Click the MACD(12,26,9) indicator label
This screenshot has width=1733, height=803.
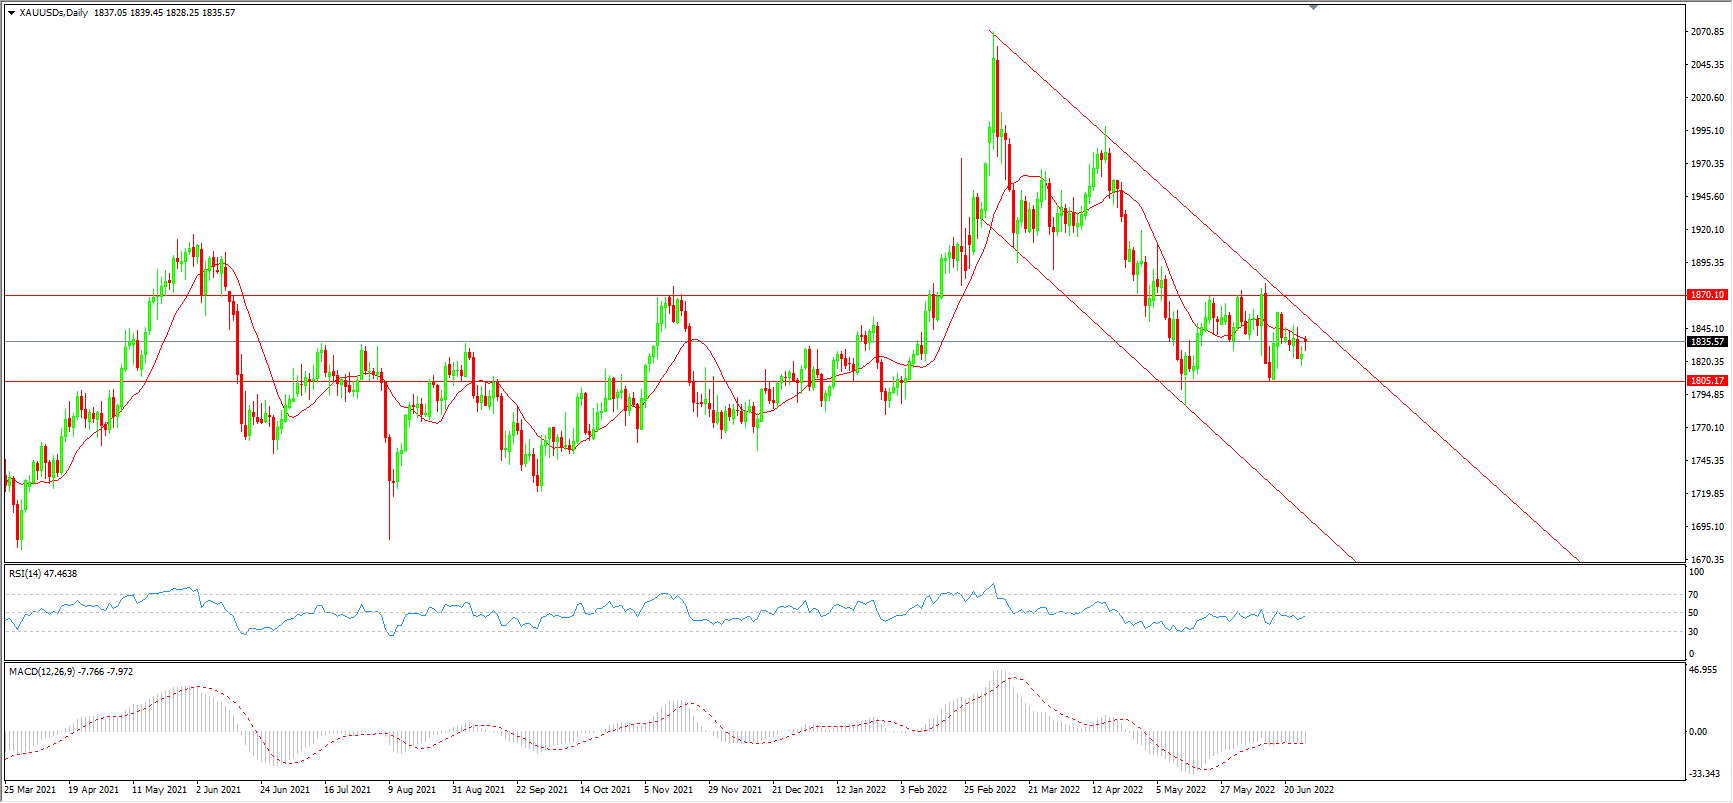(x=71, y=672)
